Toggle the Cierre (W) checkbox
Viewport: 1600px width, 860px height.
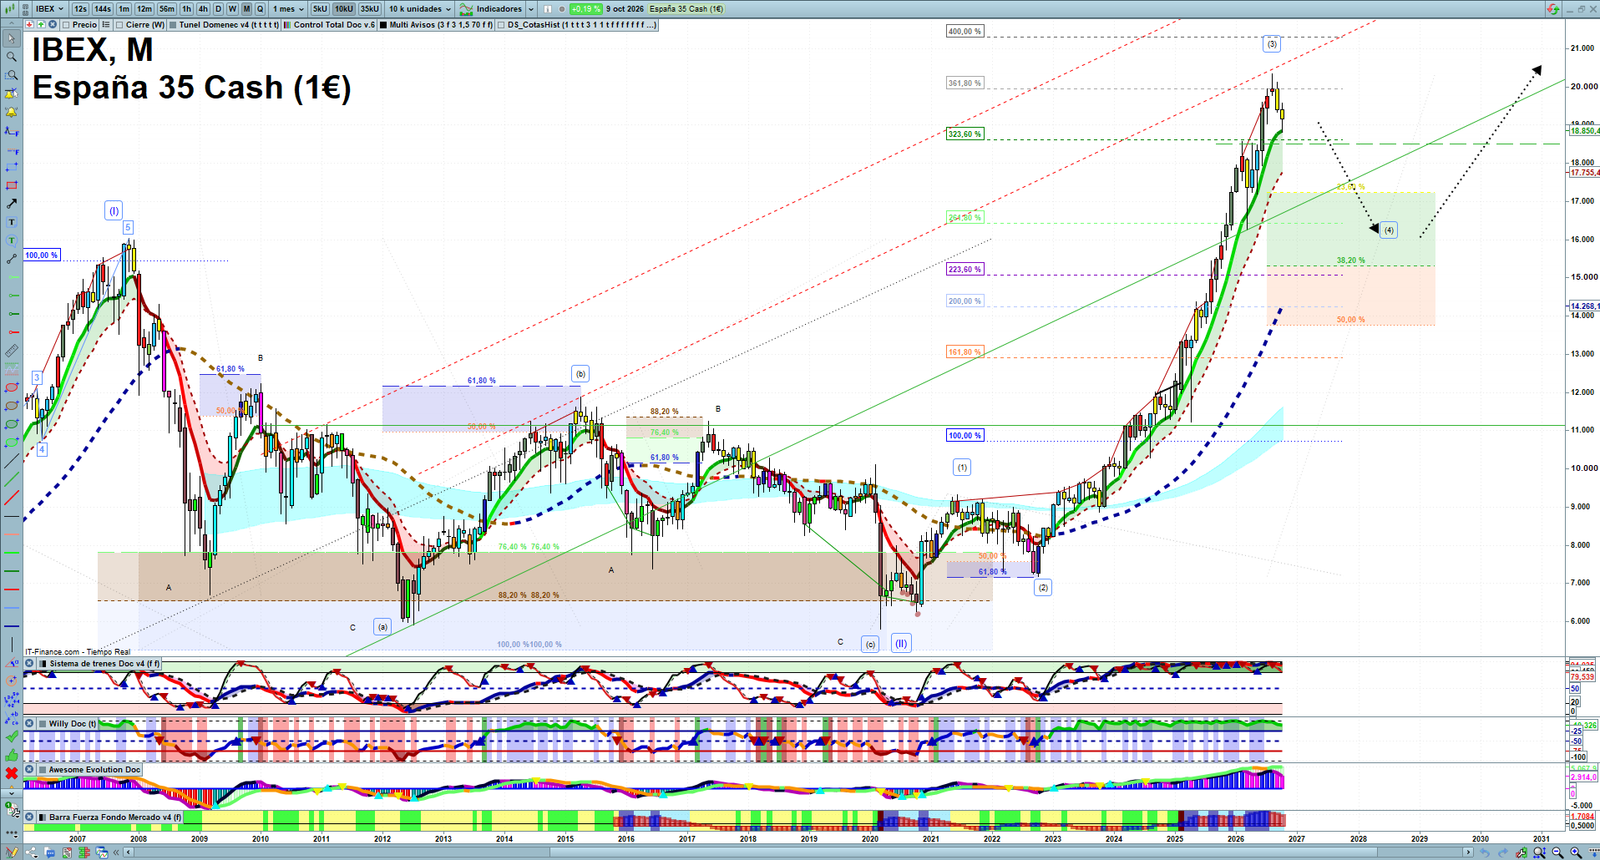tap(120, 25)
